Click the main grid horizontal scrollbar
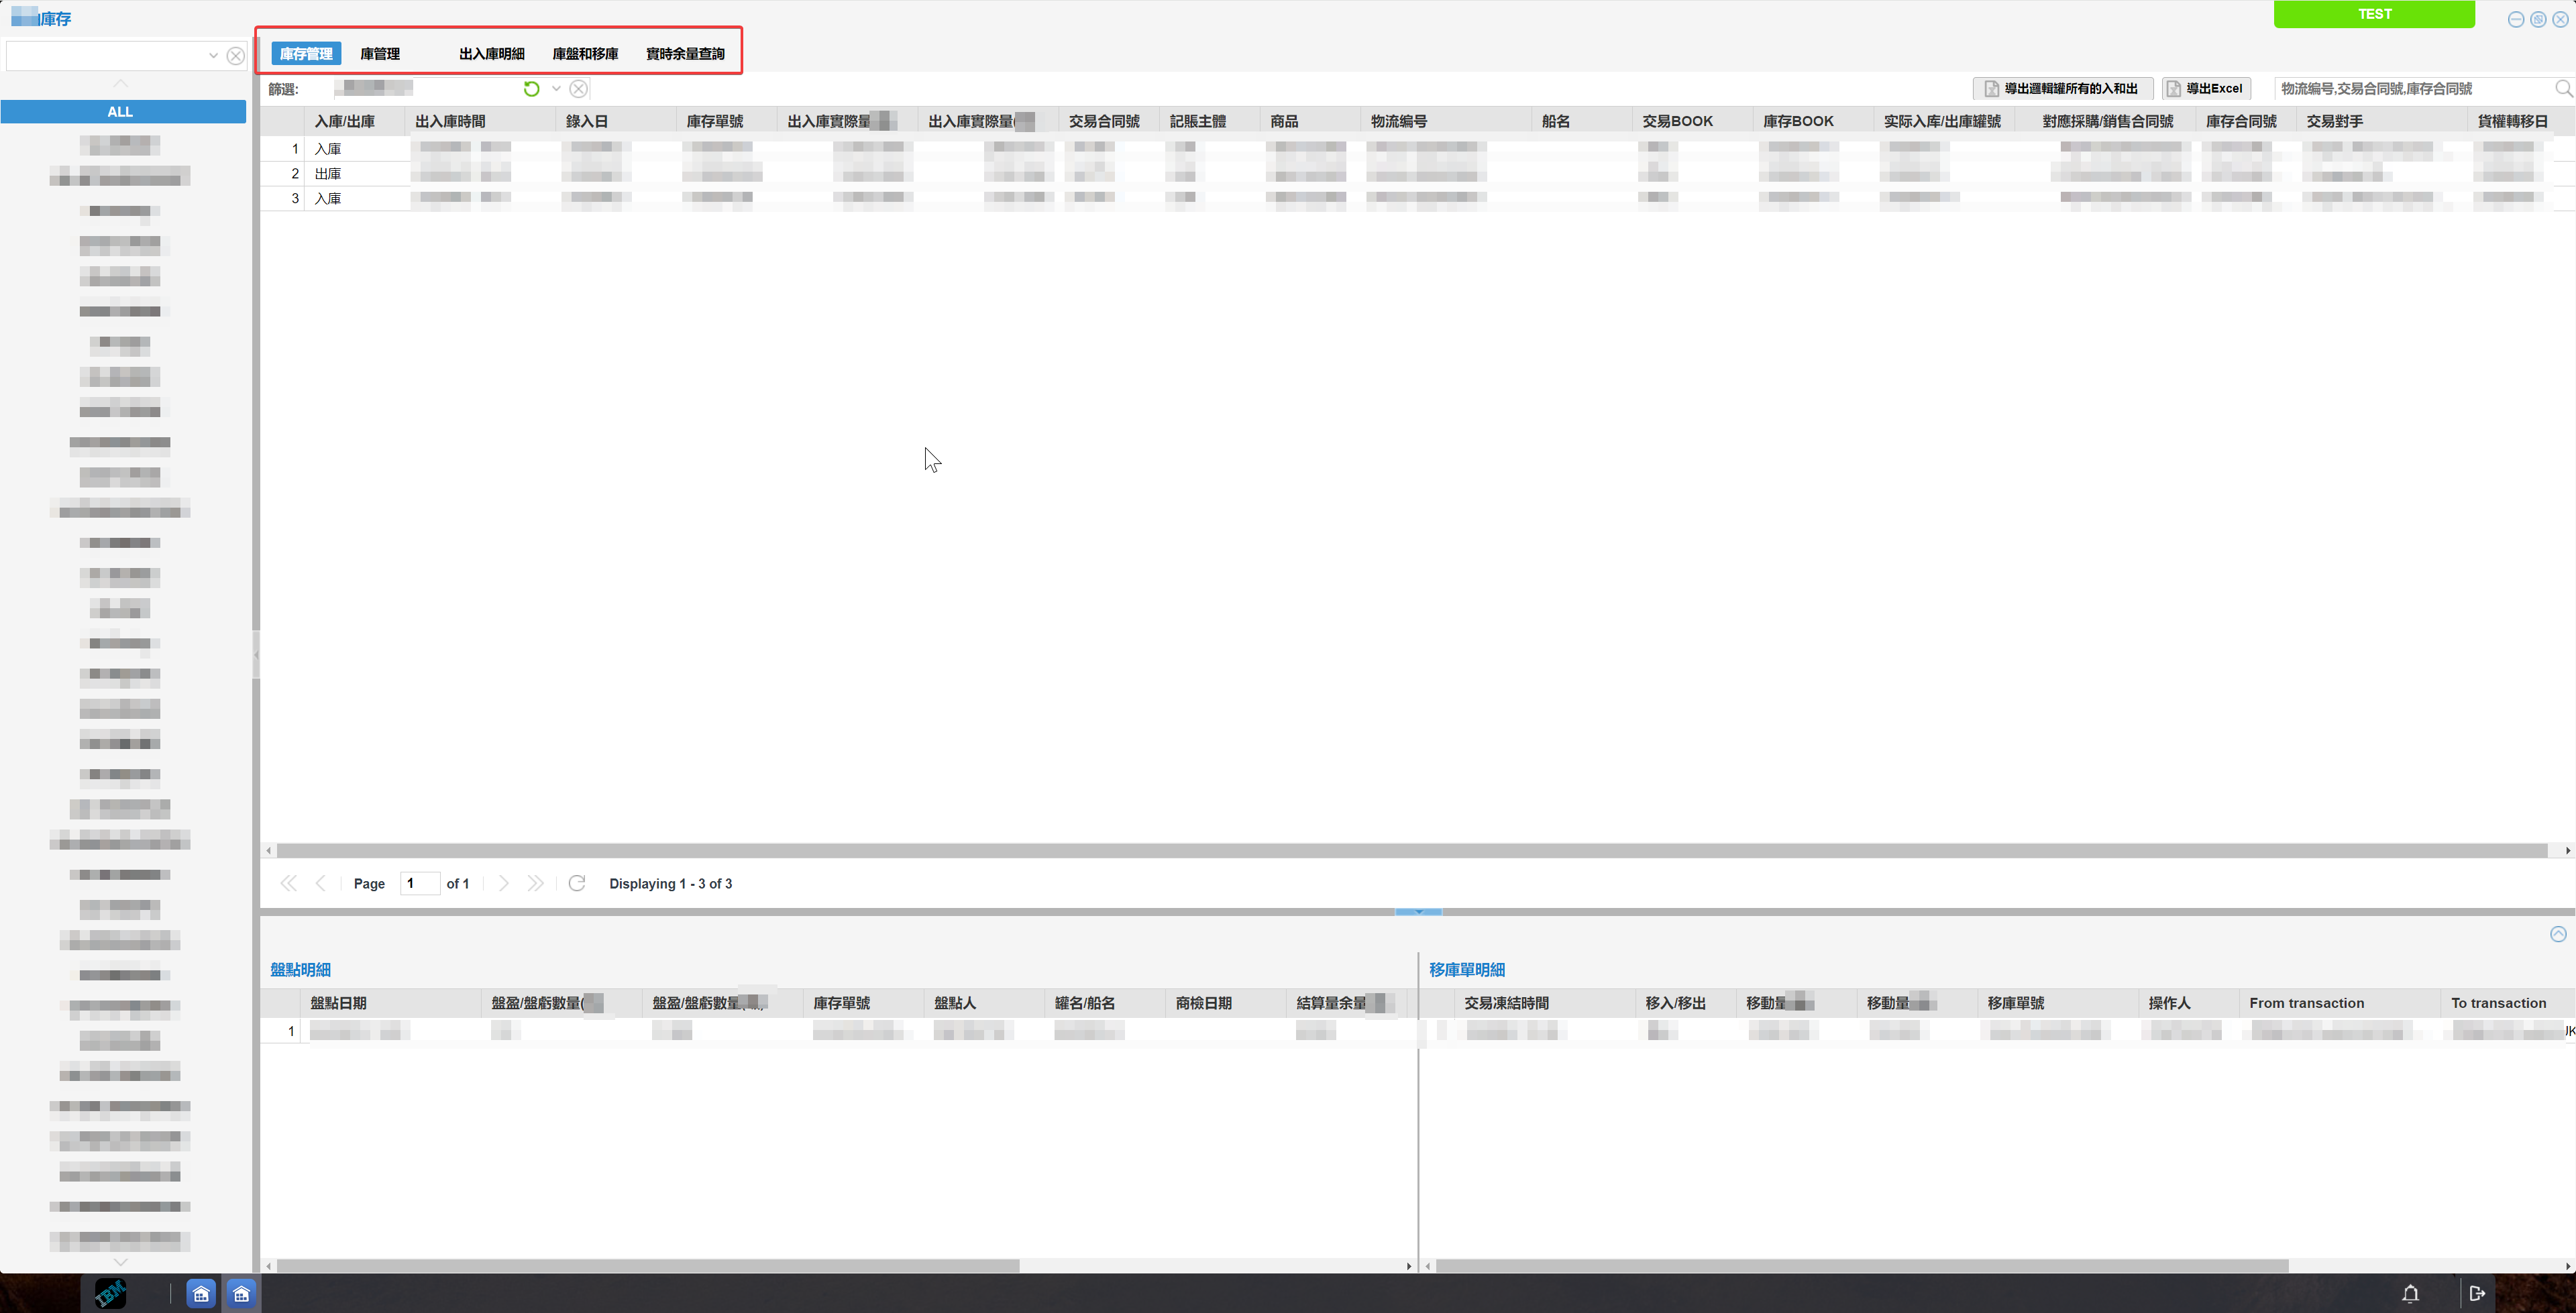This screenshot has height=1313, width=2576. (1412, 850)
